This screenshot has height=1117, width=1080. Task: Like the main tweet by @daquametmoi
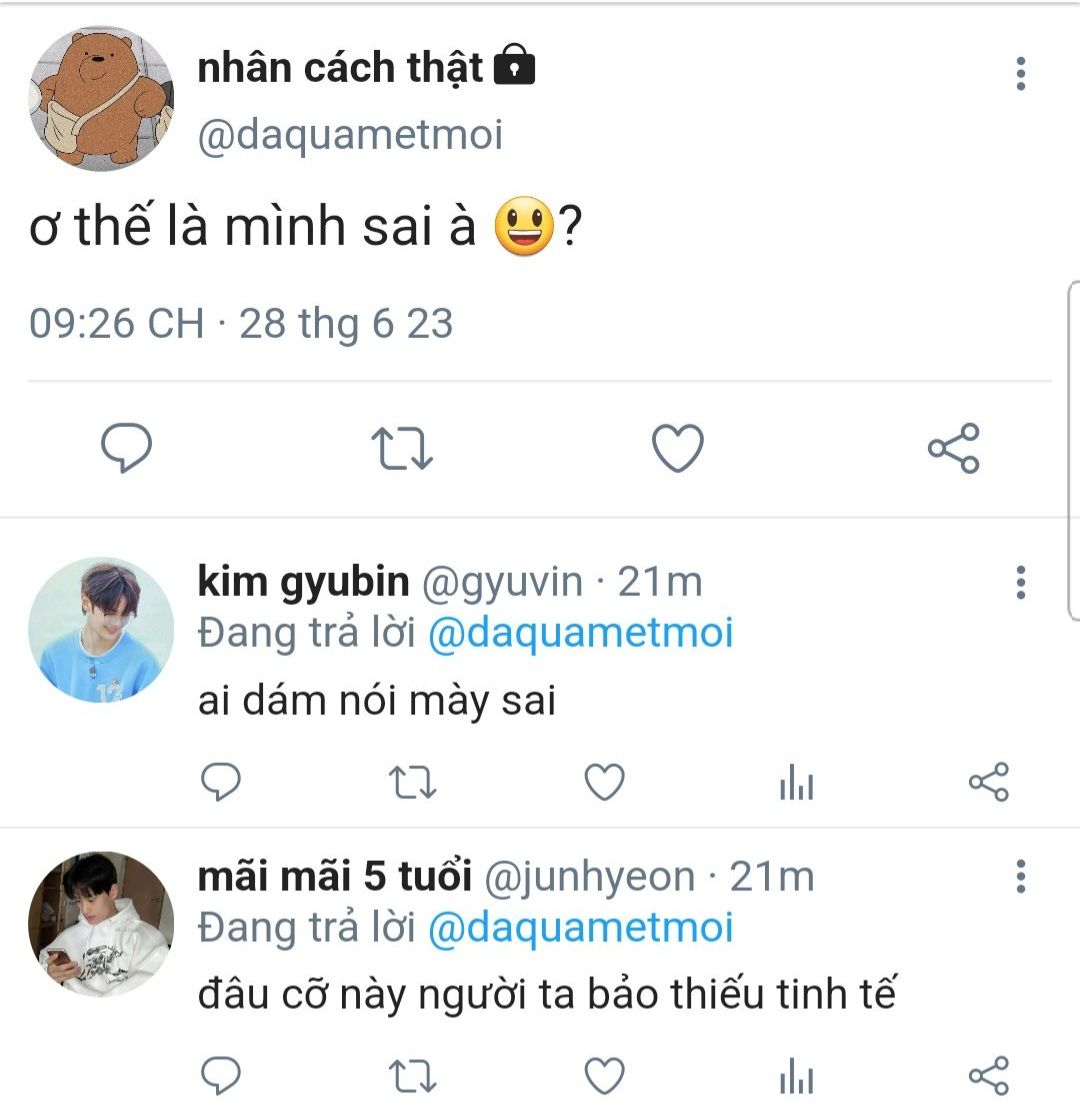pyautogui.click(x=678, y=448)
